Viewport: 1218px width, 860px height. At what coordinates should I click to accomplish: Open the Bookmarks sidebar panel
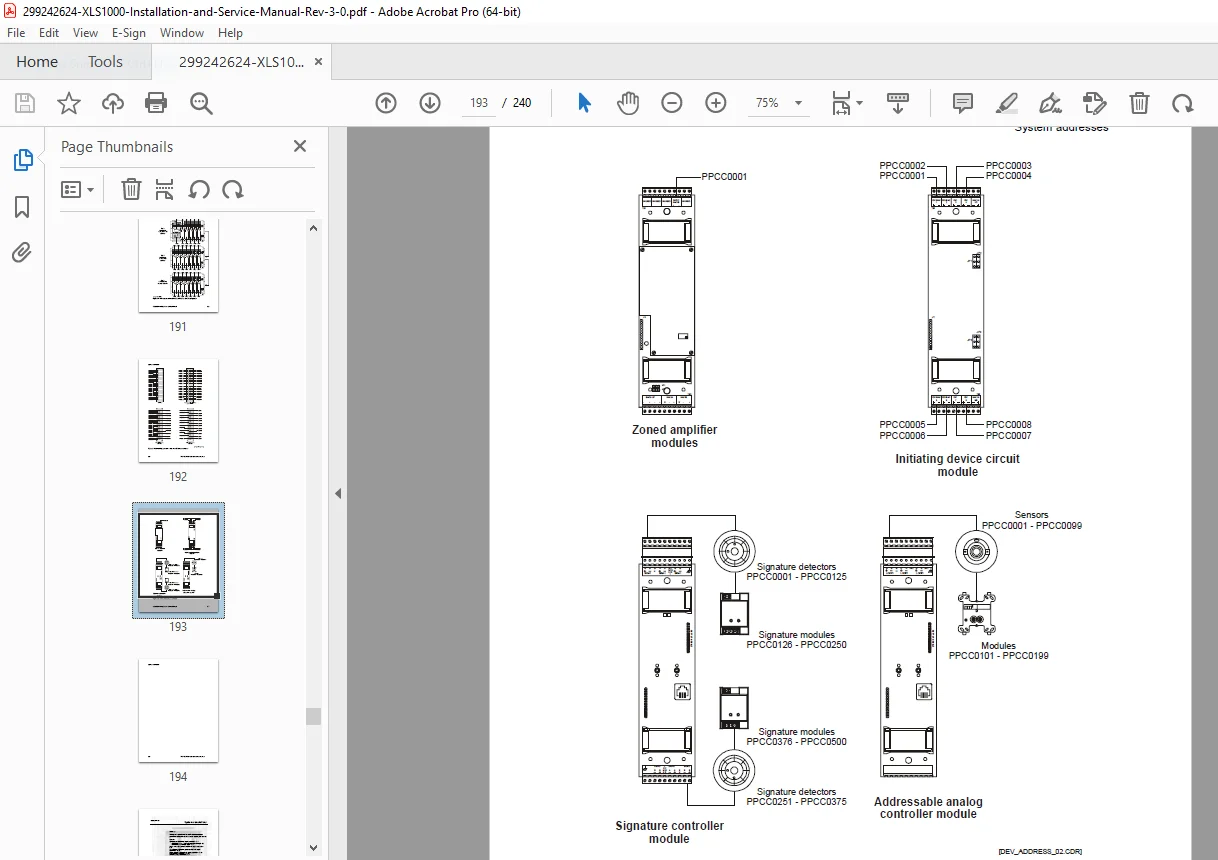22,207
